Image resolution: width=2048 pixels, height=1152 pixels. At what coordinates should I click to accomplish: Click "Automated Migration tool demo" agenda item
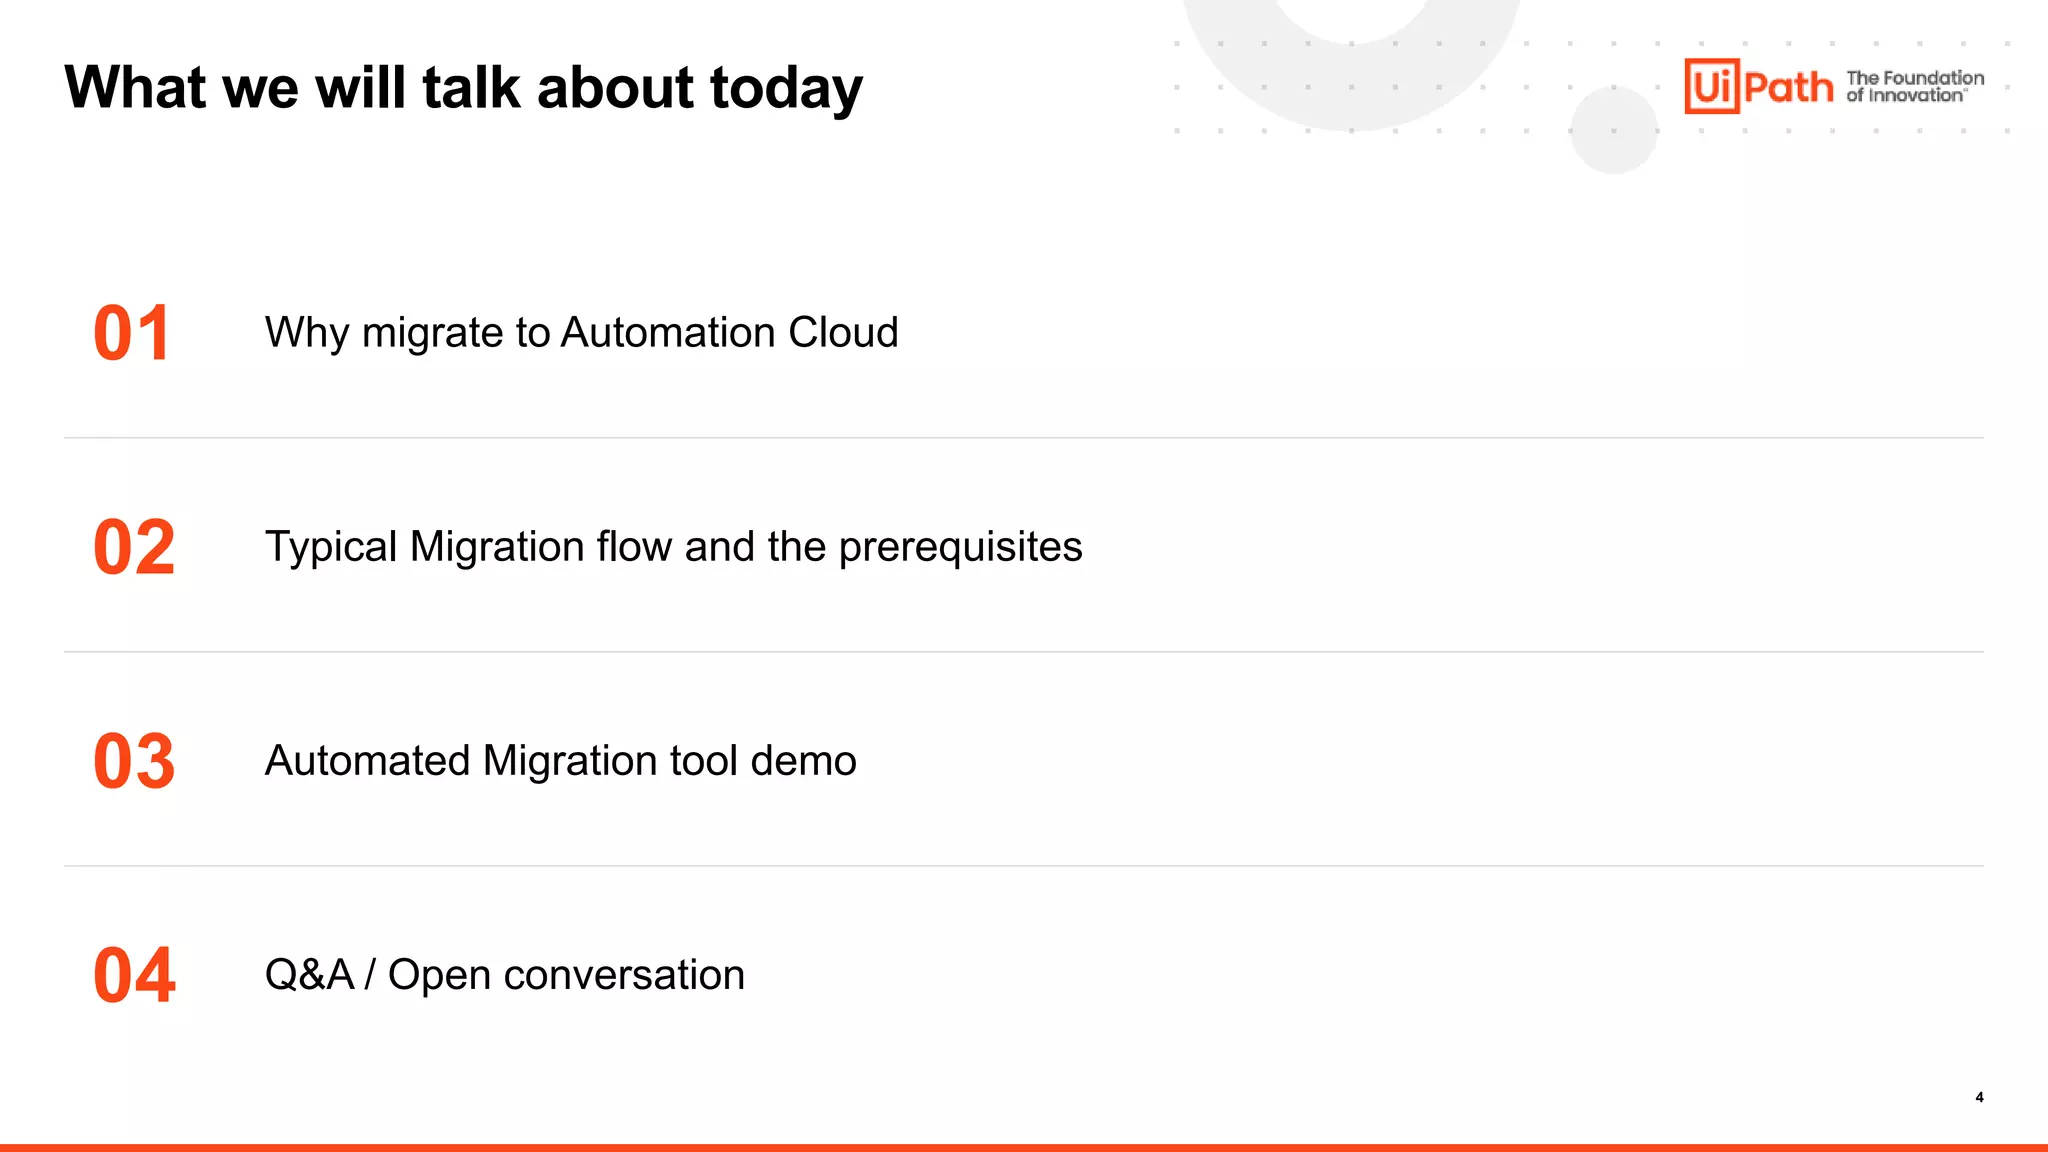(560, 761)
